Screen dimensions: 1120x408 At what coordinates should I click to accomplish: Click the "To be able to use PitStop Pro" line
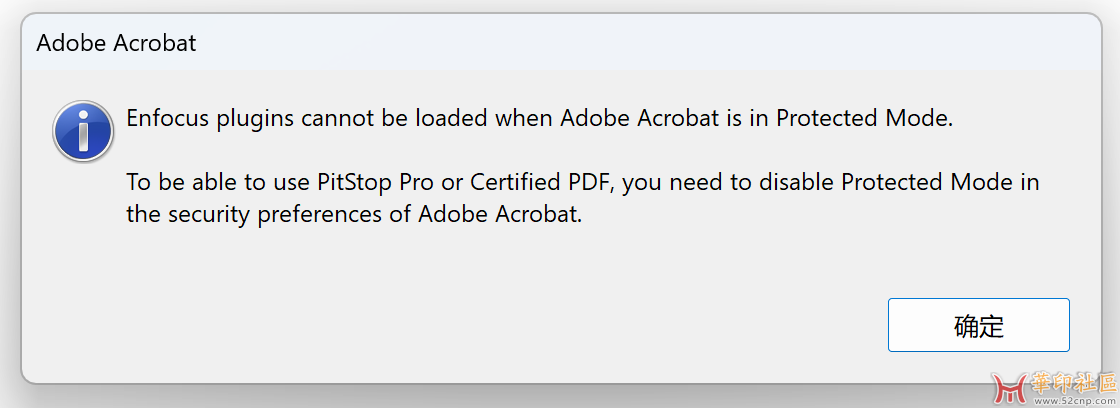tap(583, 182)
